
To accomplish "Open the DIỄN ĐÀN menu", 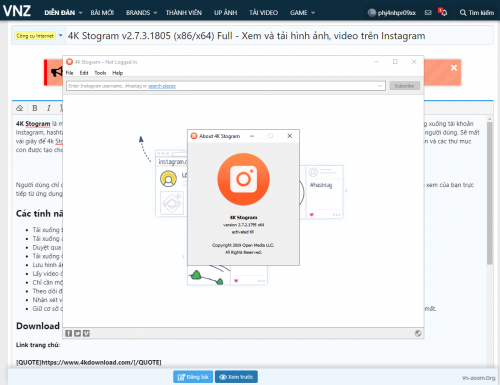I will 60,13.
